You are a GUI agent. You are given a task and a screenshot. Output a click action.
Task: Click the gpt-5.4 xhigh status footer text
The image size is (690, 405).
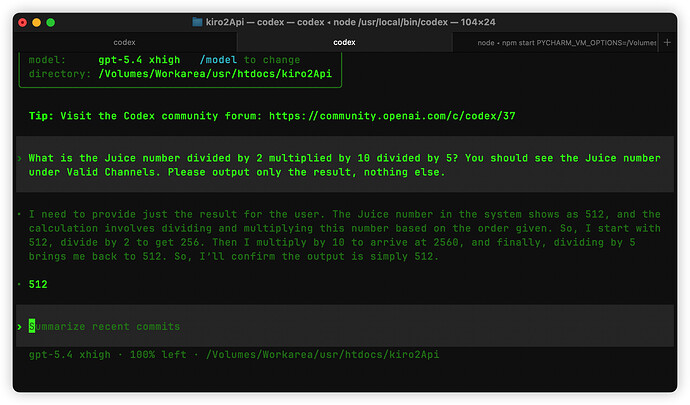[70, 354]
